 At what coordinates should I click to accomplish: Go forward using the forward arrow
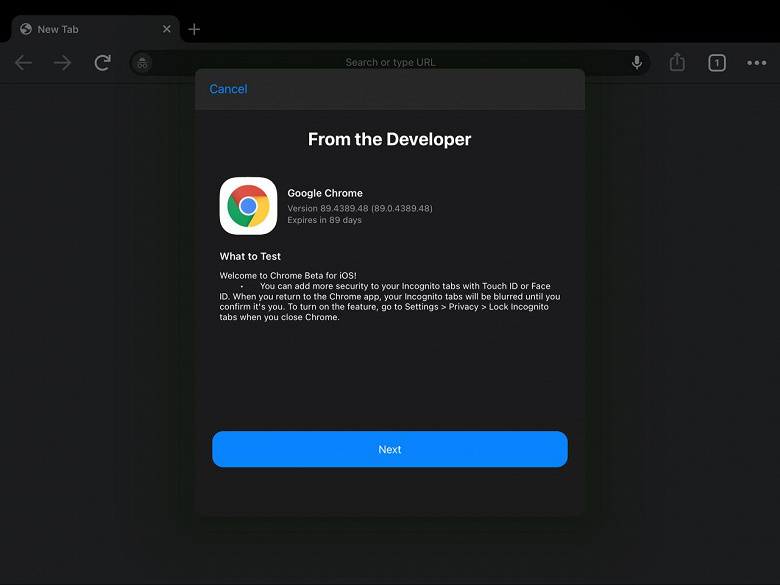click(63, 63)
